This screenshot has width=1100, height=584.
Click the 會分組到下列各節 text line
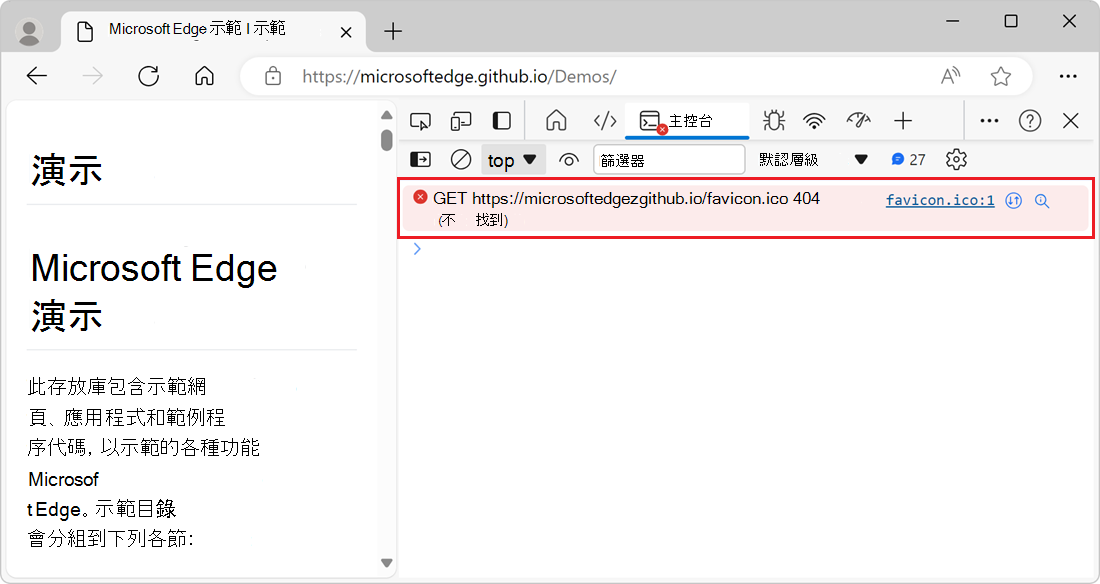click(x=110, y=539)
